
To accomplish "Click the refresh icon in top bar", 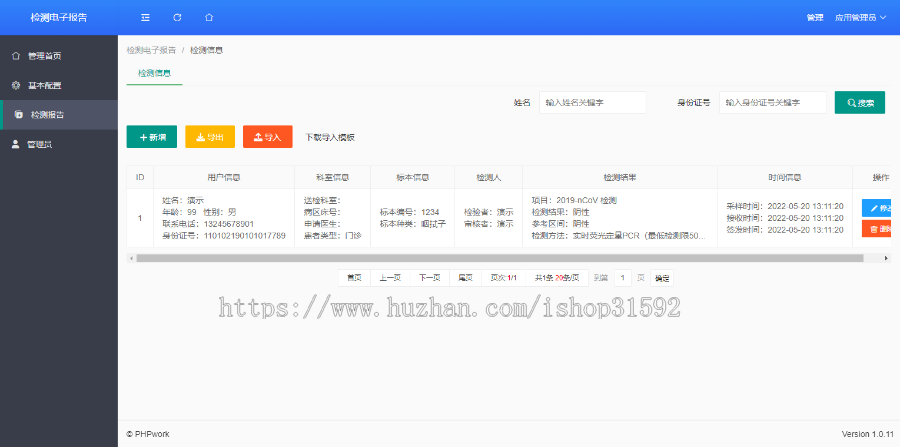I will (177, 18).
